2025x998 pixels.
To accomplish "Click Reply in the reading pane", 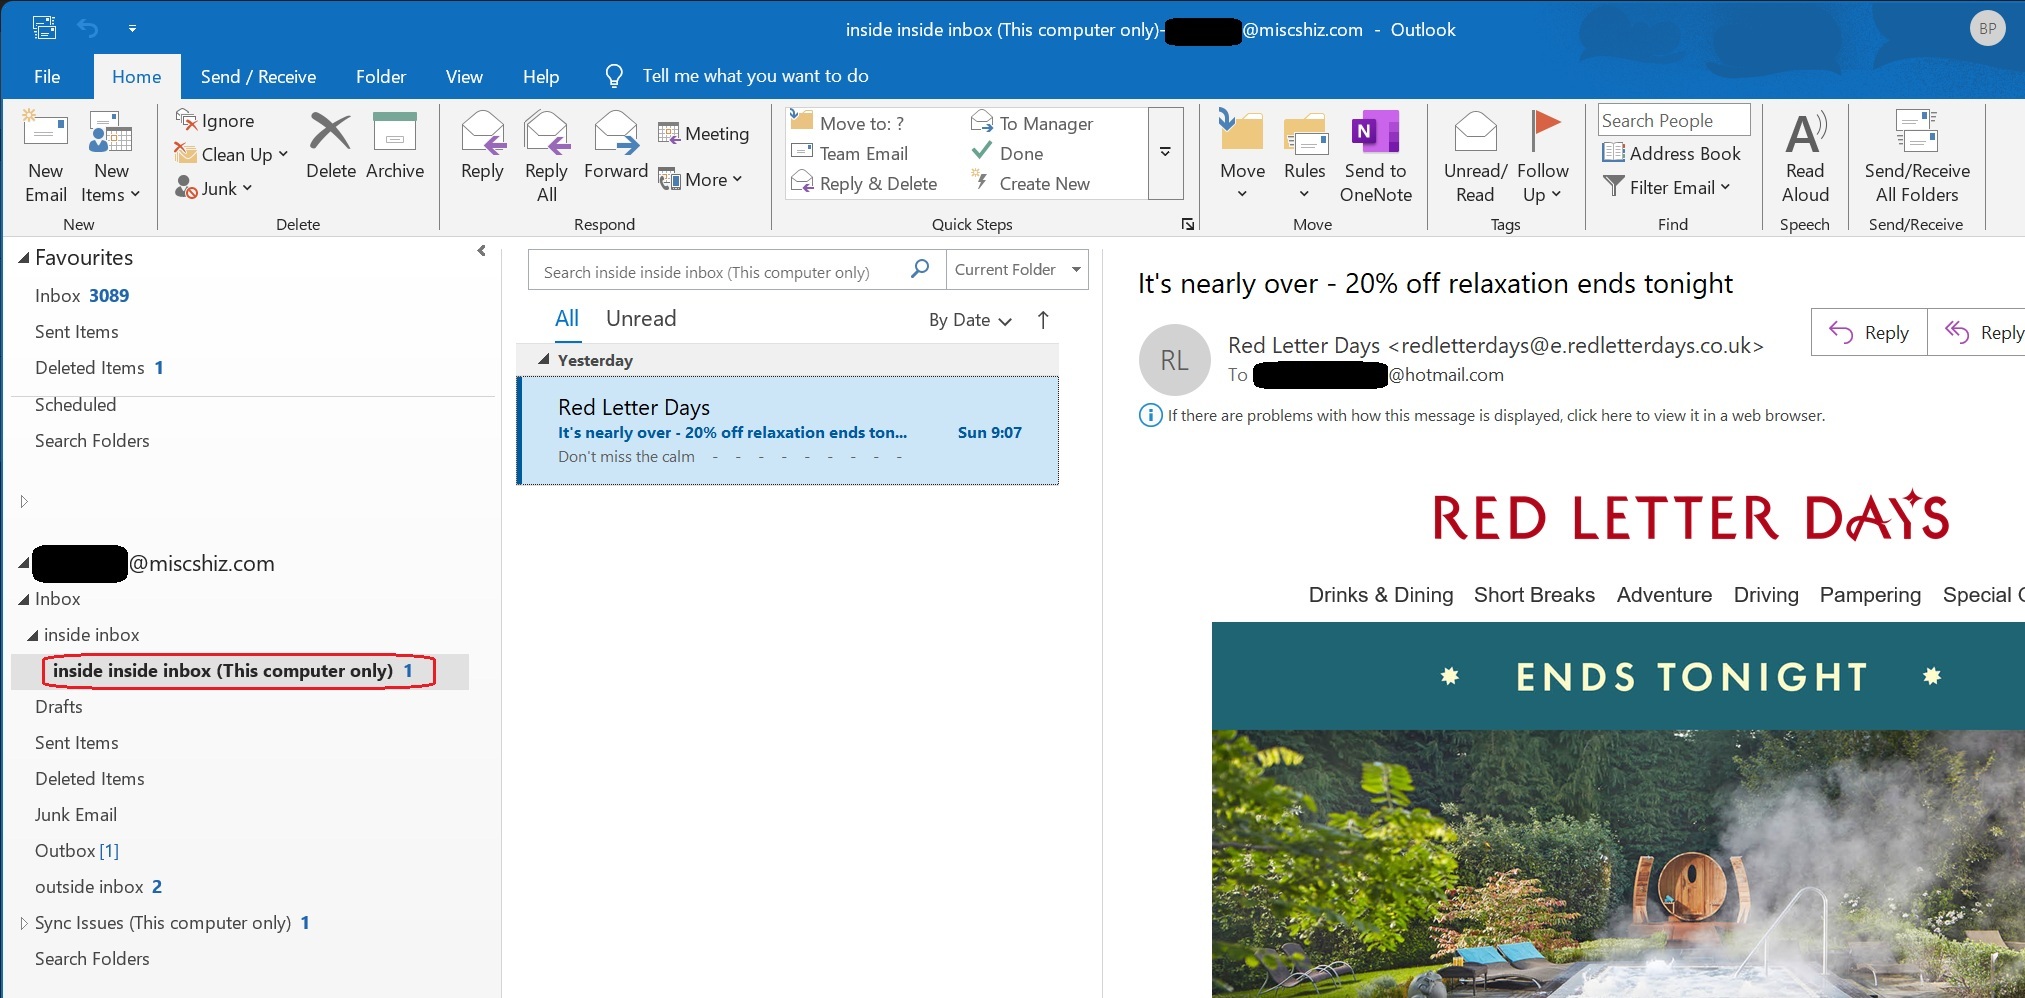I will click(x=1869, y=332).
